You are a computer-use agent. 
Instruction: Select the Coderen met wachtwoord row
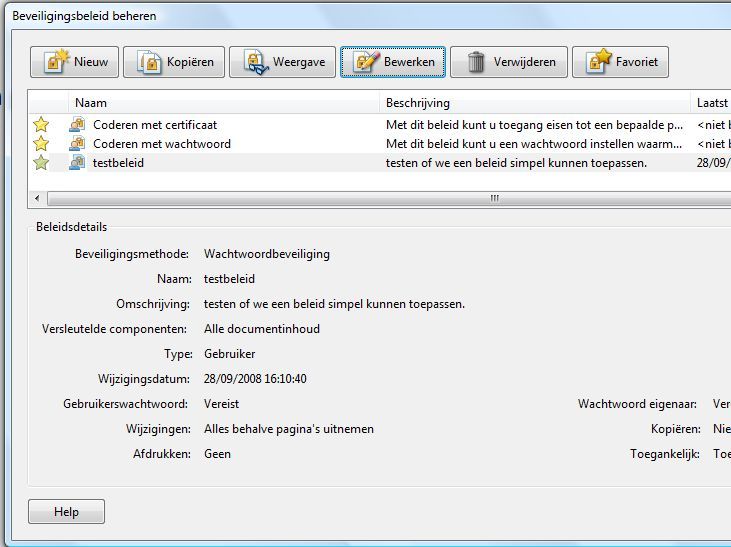tap(161, 144)
